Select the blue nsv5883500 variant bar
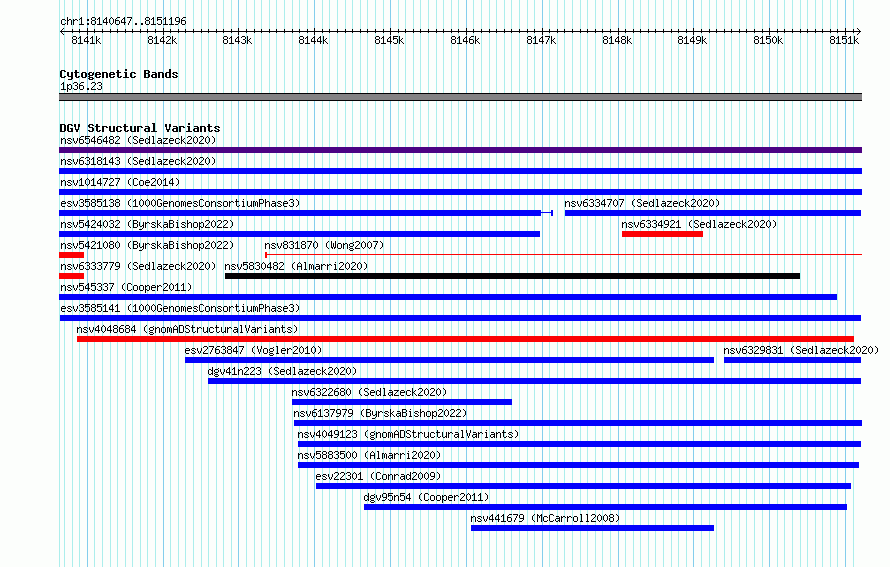890x567 pixels. [x=578, y=465]
